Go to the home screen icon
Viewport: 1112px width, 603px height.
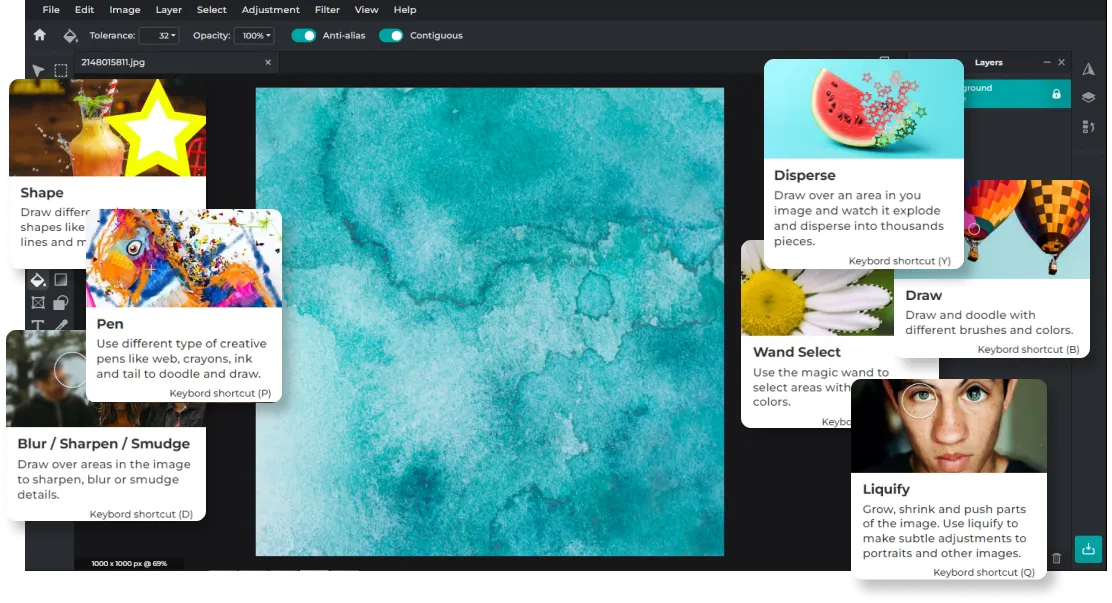coord(40,35)
